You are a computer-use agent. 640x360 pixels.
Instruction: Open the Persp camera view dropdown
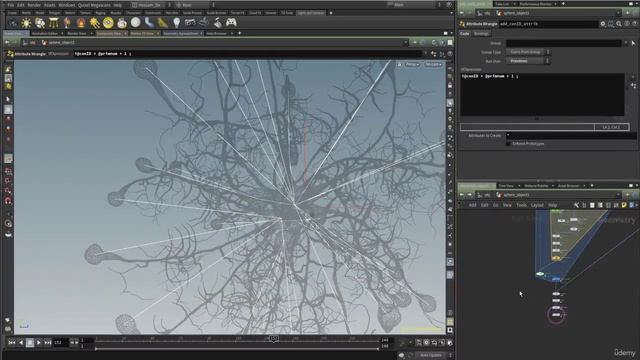point(412,64)
